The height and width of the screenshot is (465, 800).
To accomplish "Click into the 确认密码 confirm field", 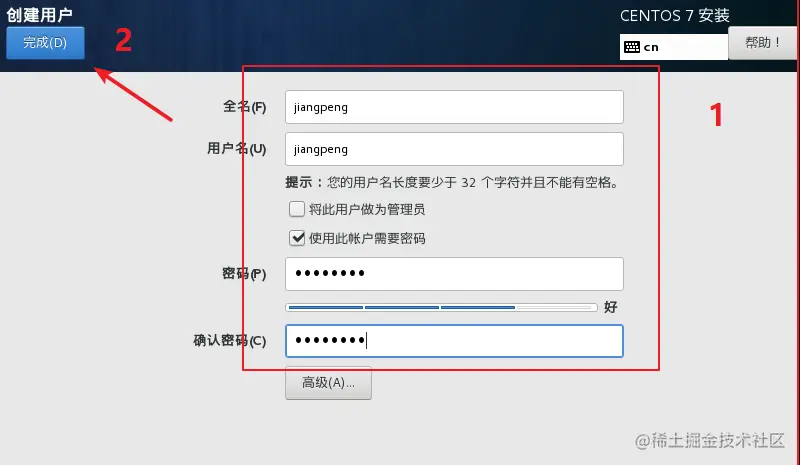I will pos(454,341).
